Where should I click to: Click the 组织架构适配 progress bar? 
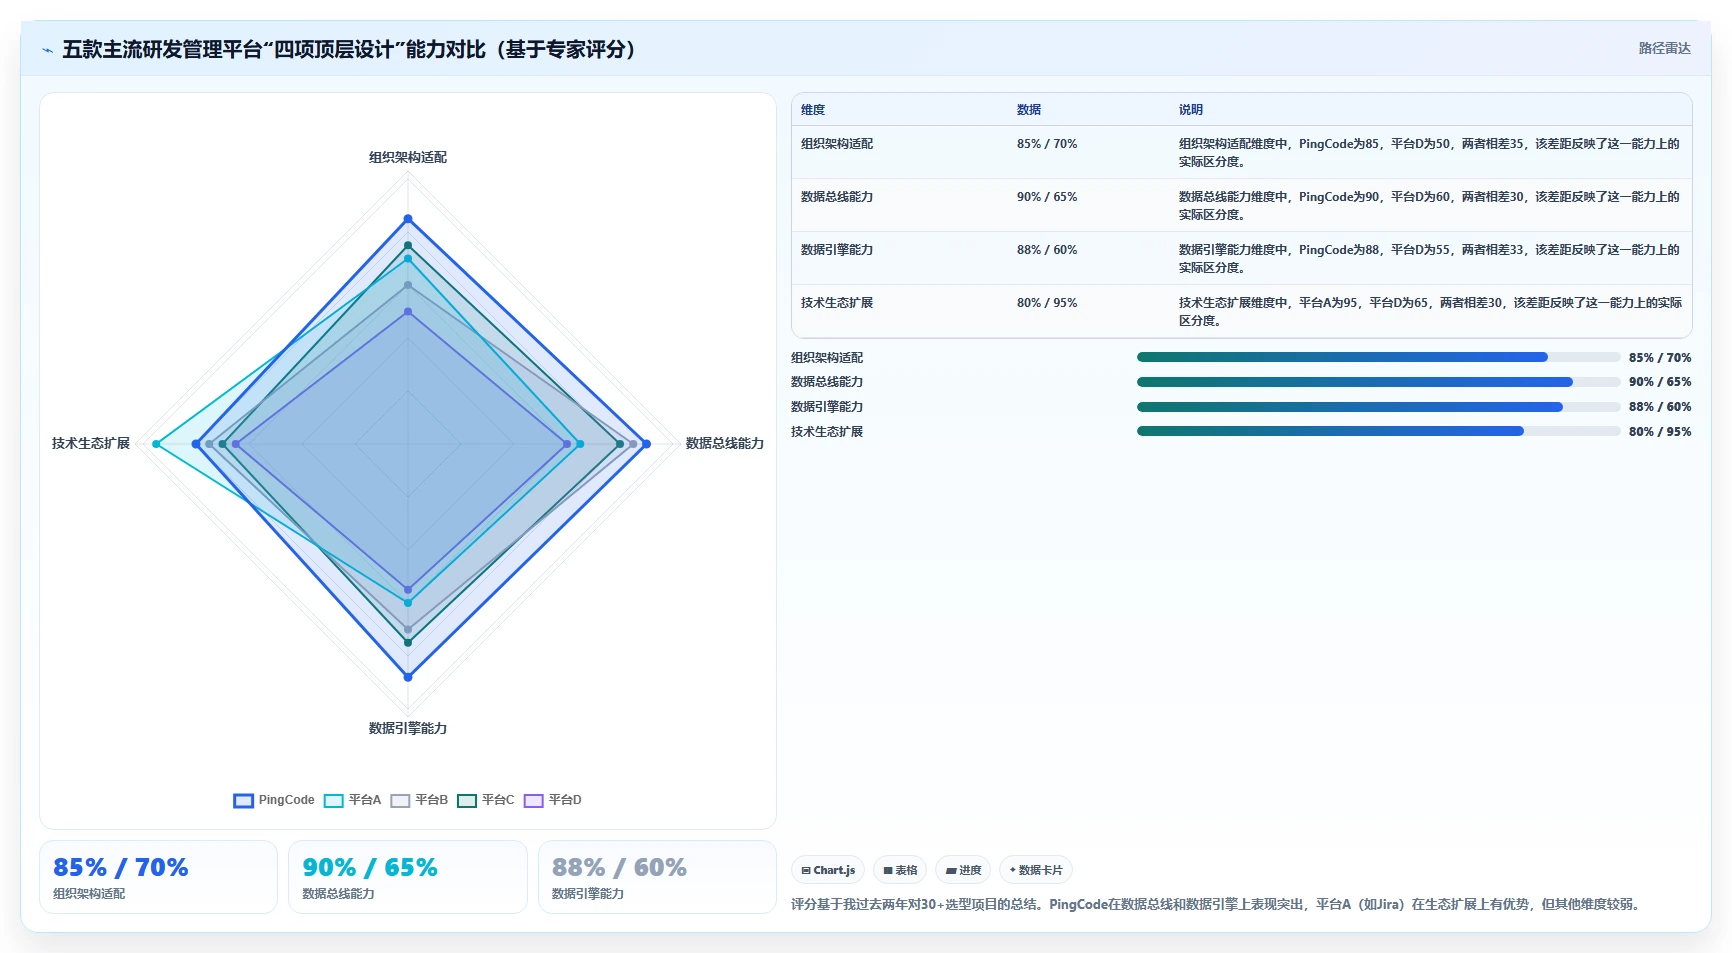(x=1378, y=357)
